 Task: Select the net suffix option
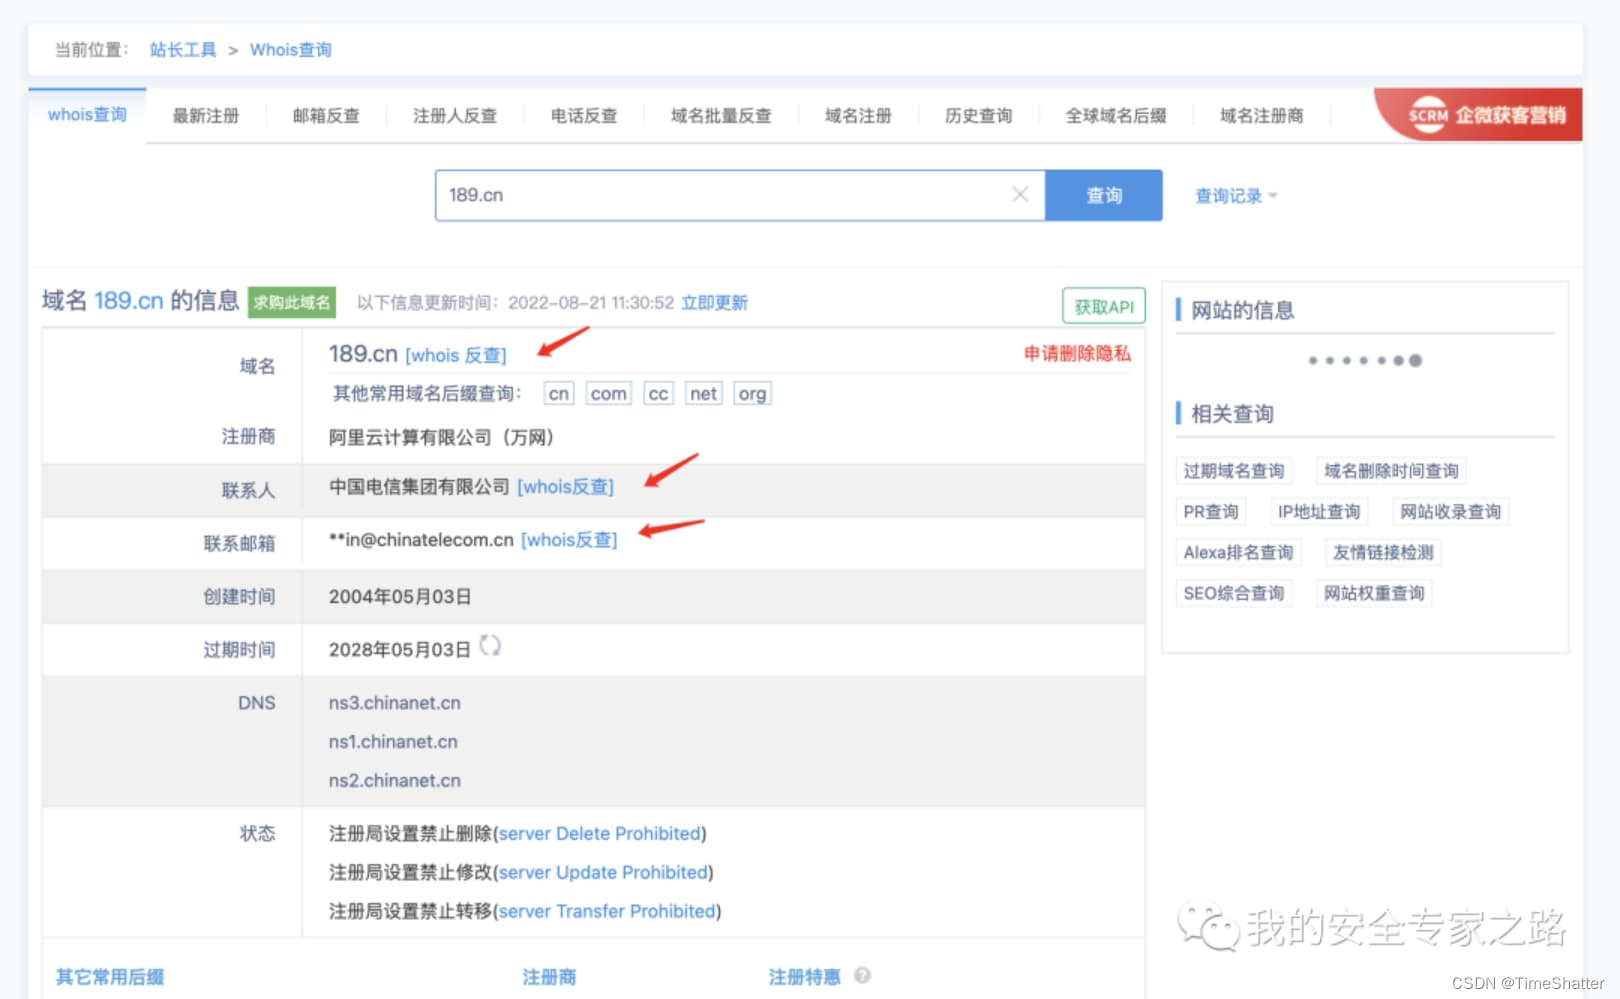[x=704, y=394]
